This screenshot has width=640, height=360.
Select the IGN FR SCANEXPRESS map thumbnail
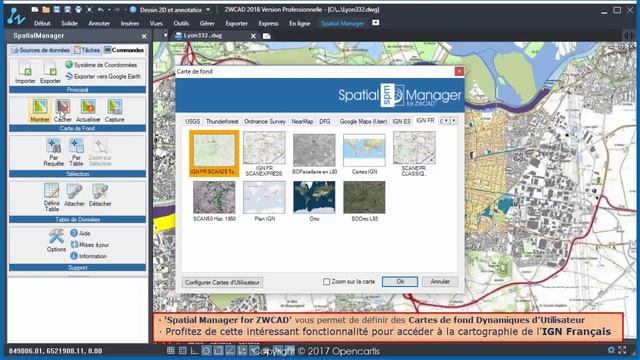point(264,153)
